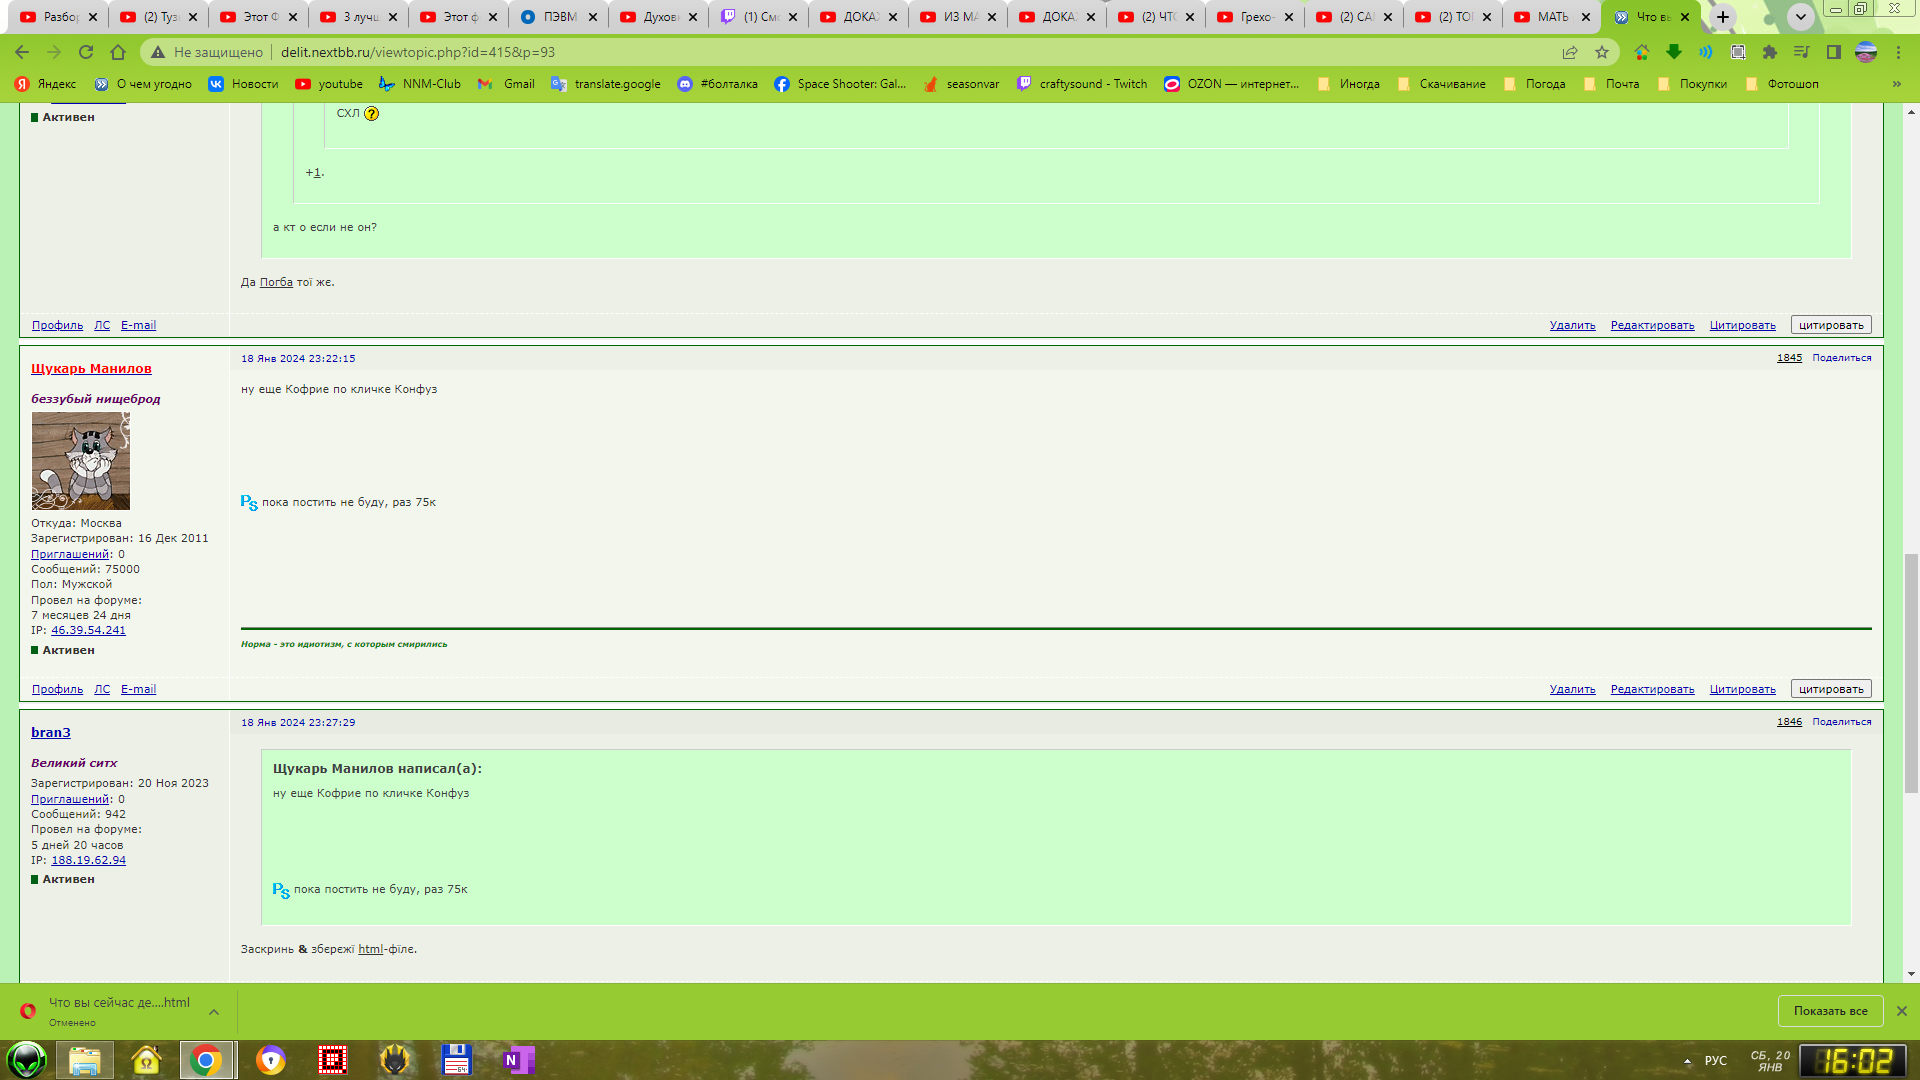Open the Chrome three-dot menu

pos(1898,52)
